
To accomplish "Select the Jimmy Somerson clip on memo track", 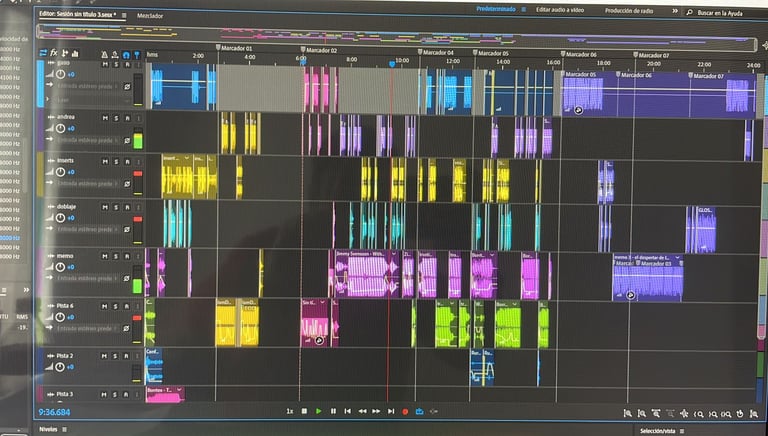I will click(x=367, y=274).
